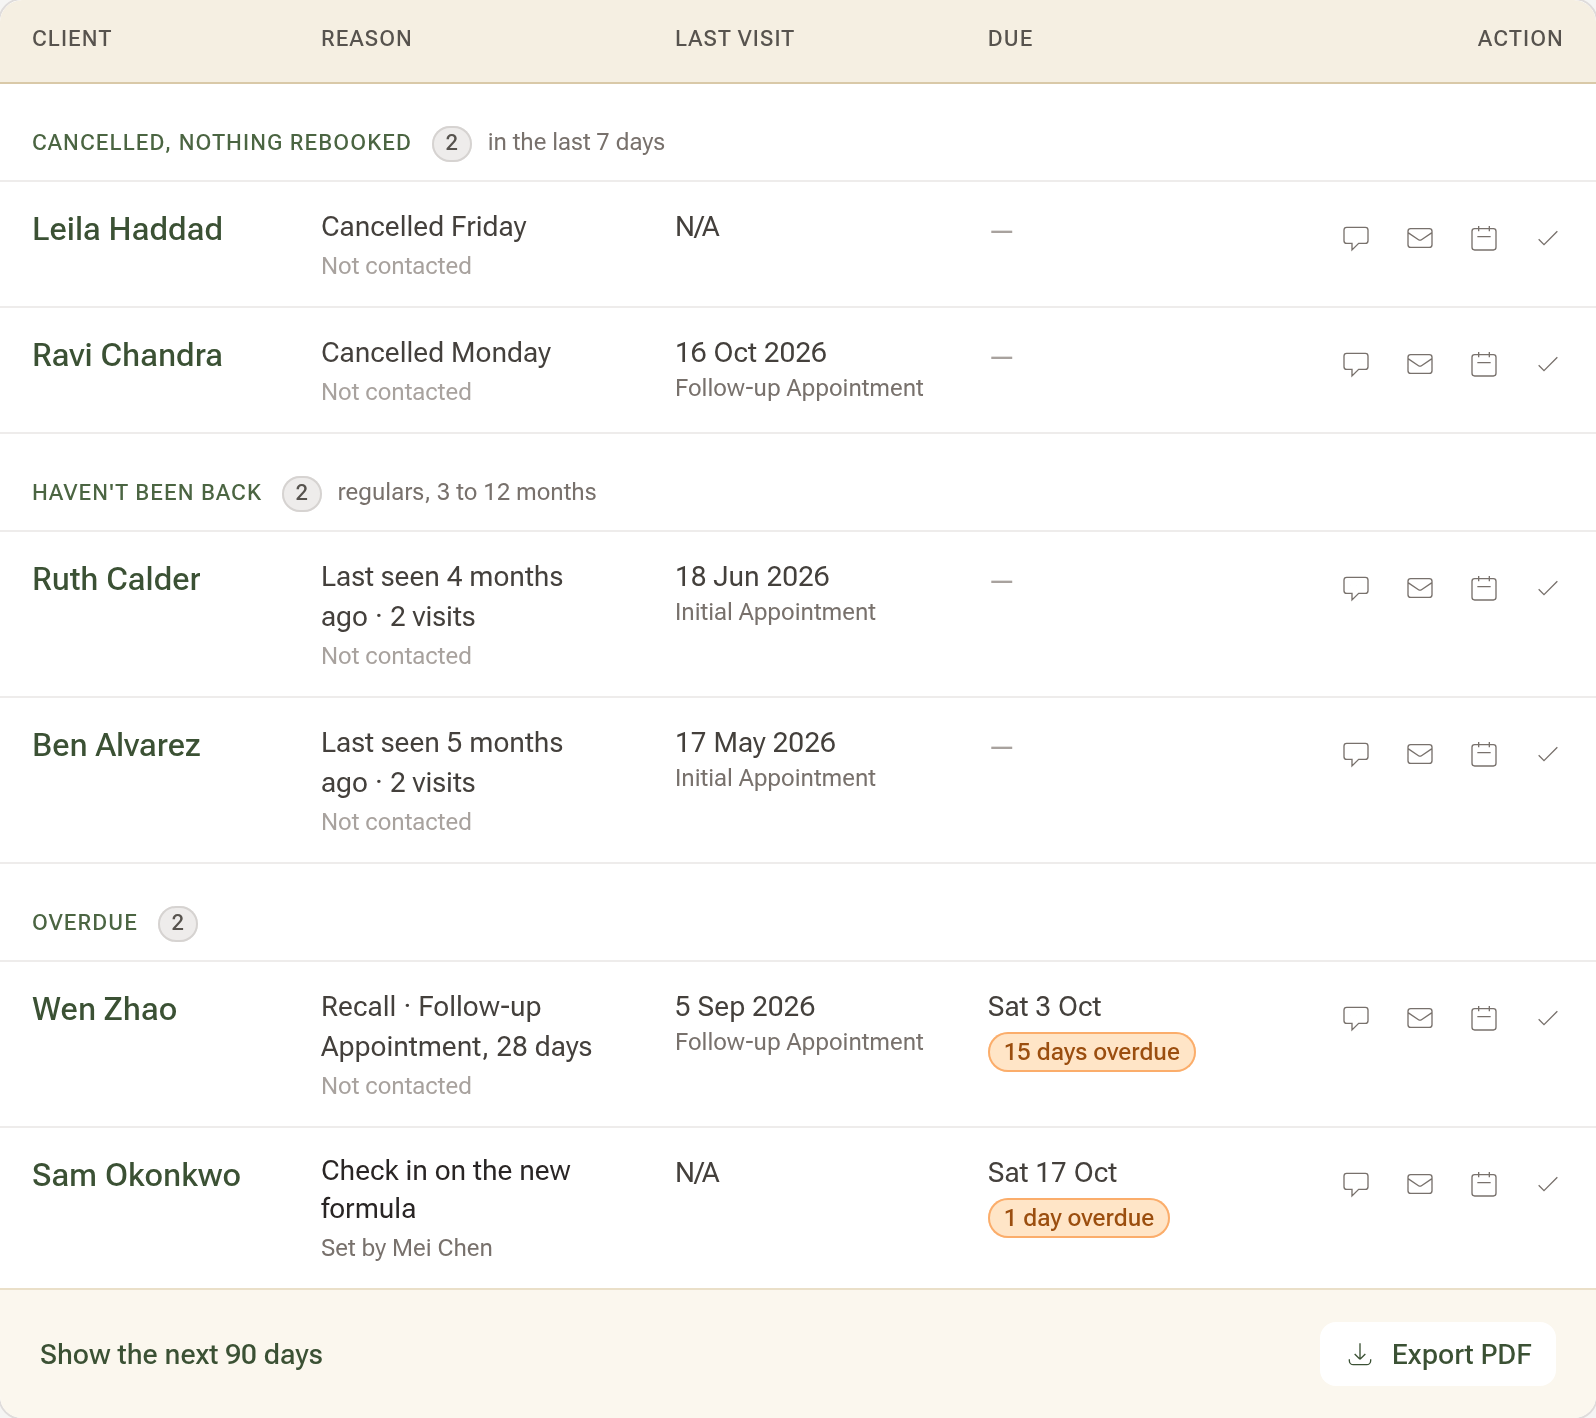Click the '15 days overdue' badge

(1091, 1052)
